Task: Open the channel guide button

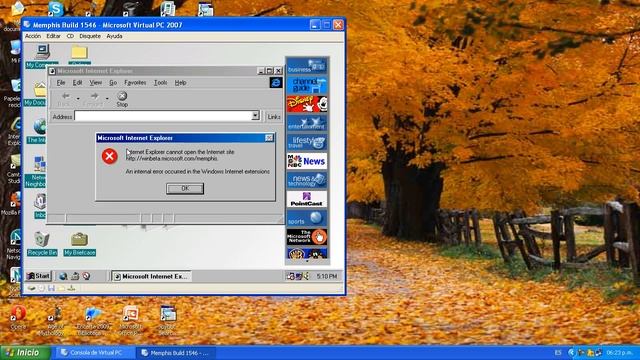Action: tap(307, 85)
